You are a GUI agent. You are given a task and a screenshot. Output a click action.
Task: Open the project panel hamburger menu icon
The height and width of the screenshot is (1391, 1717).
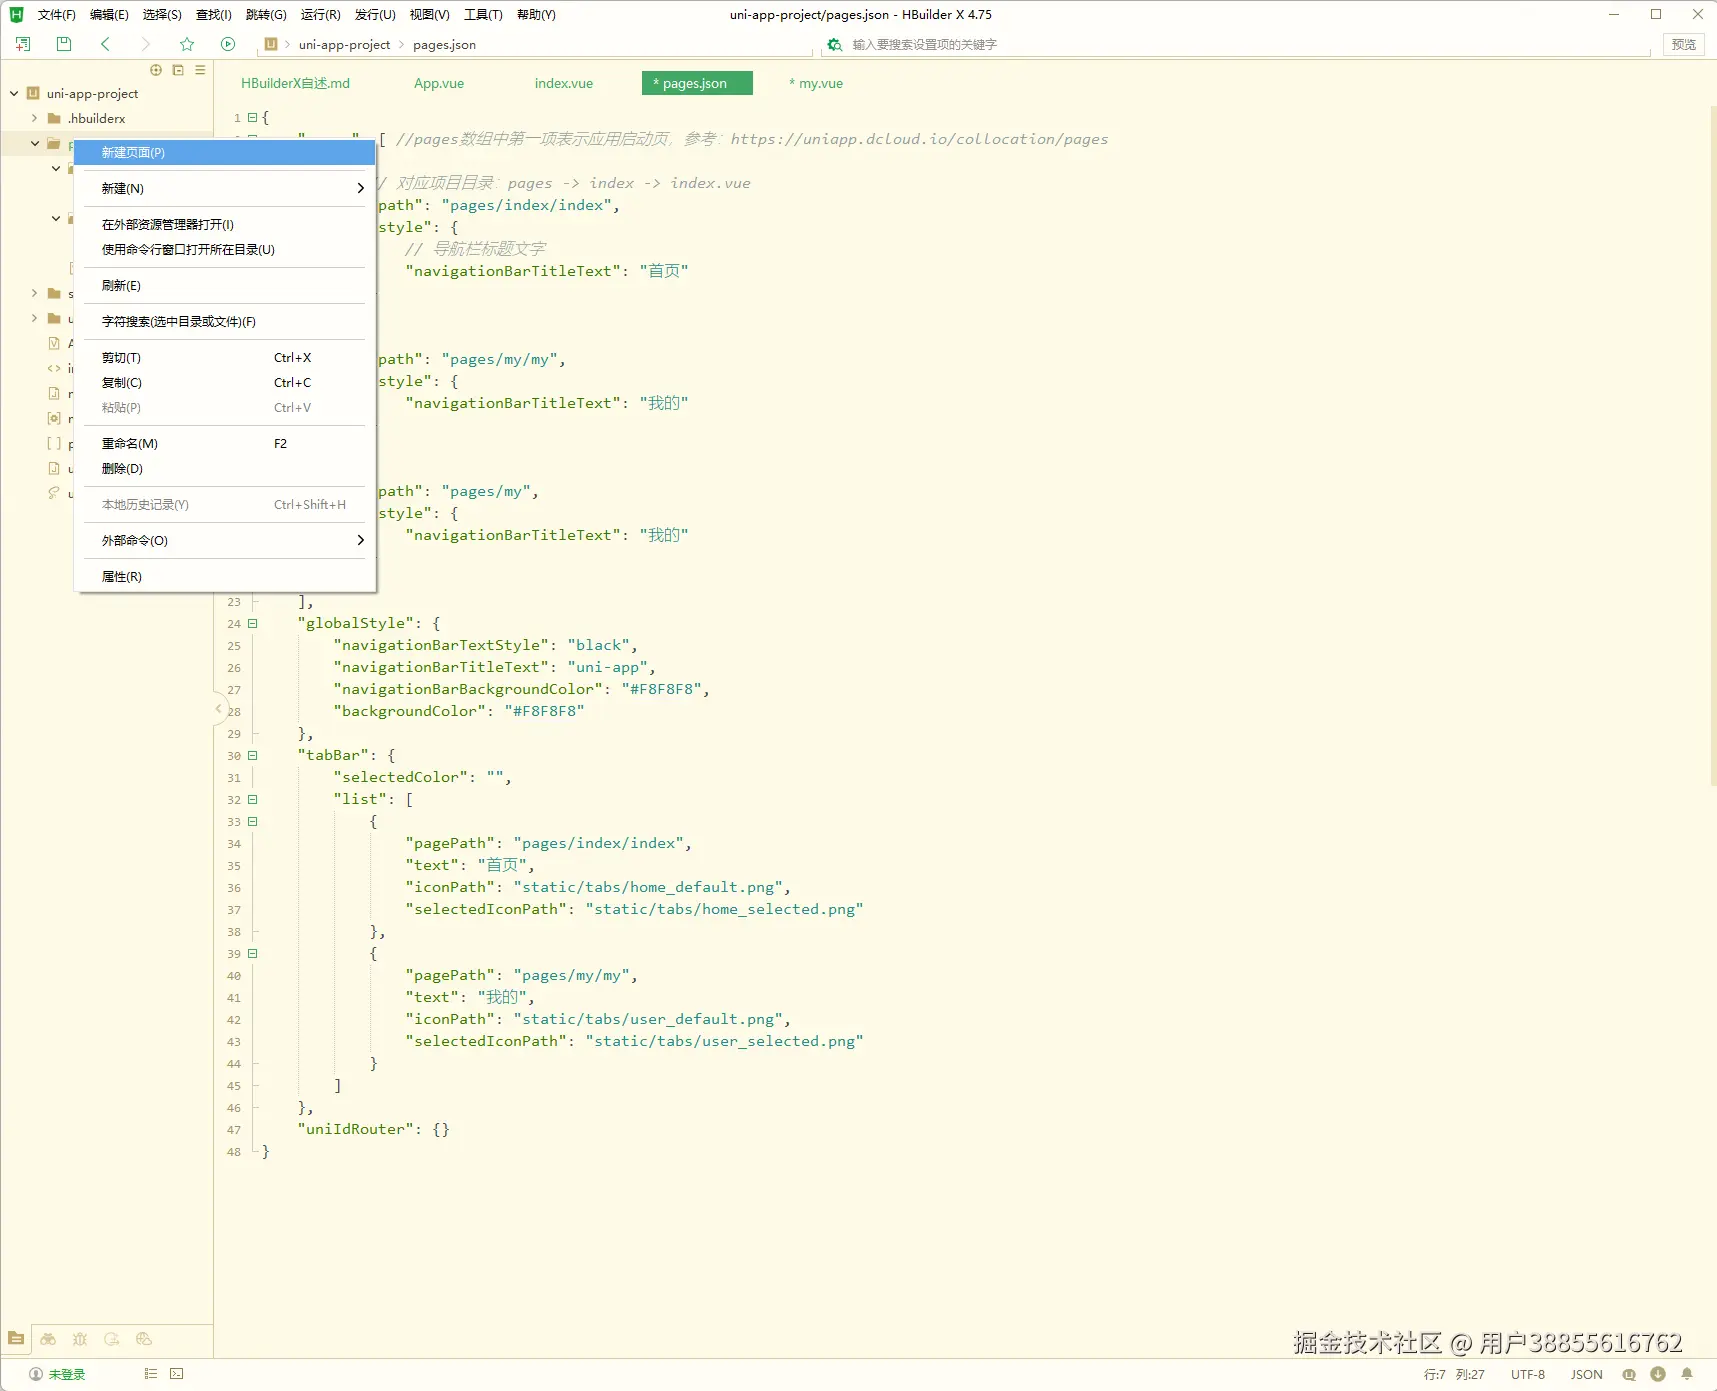tap(200, 70)
